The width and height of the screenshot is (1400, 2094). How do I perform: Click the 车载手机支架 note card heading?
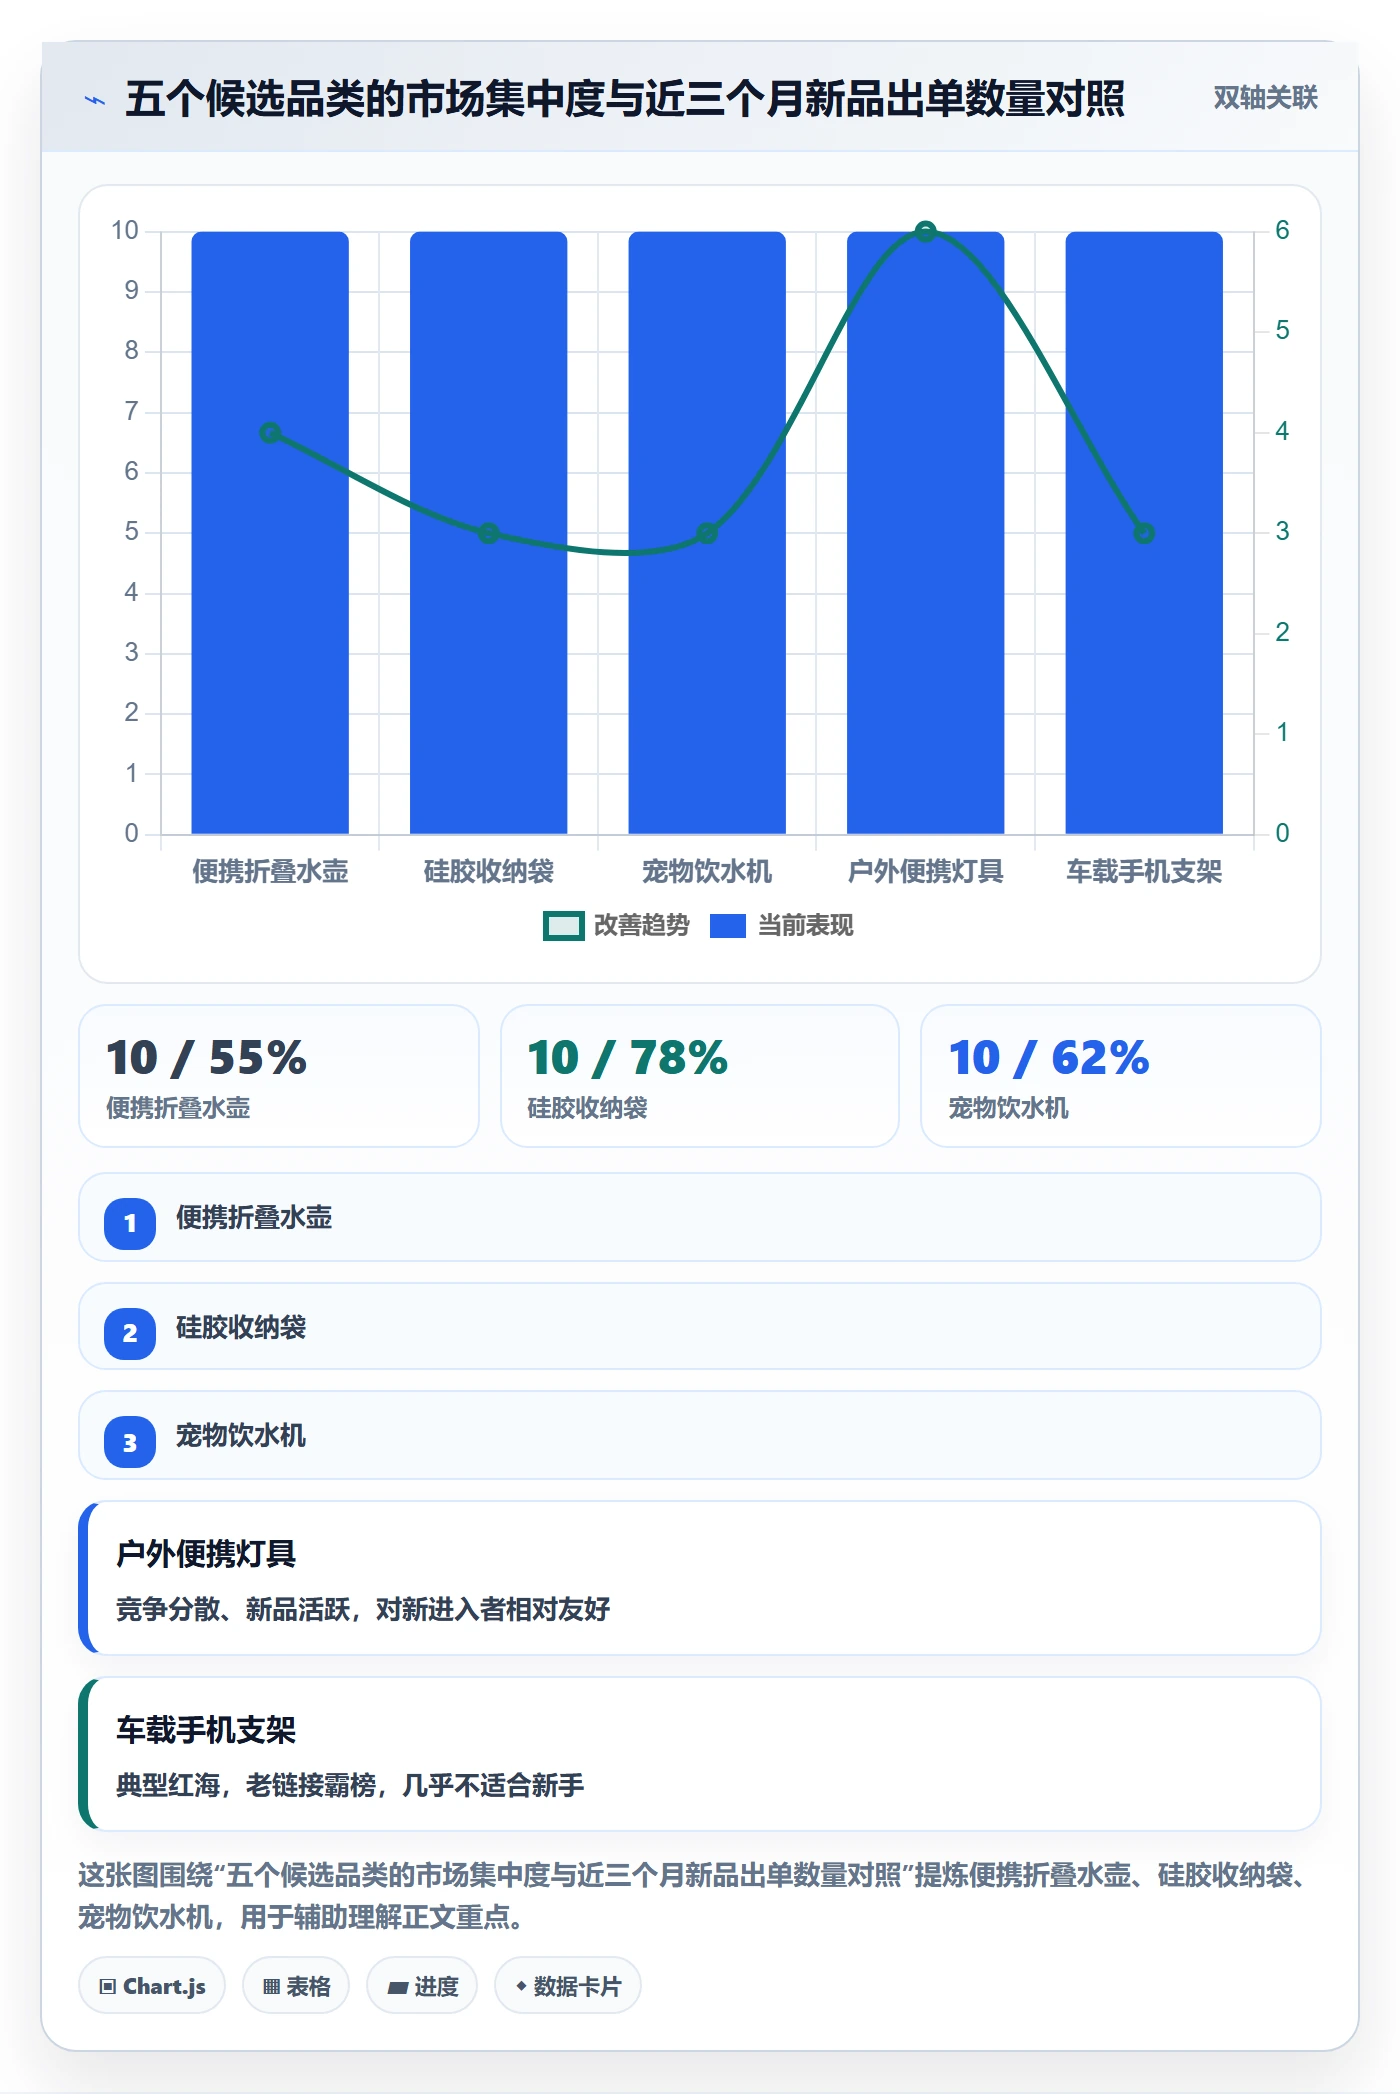(x=206, y=1730)
